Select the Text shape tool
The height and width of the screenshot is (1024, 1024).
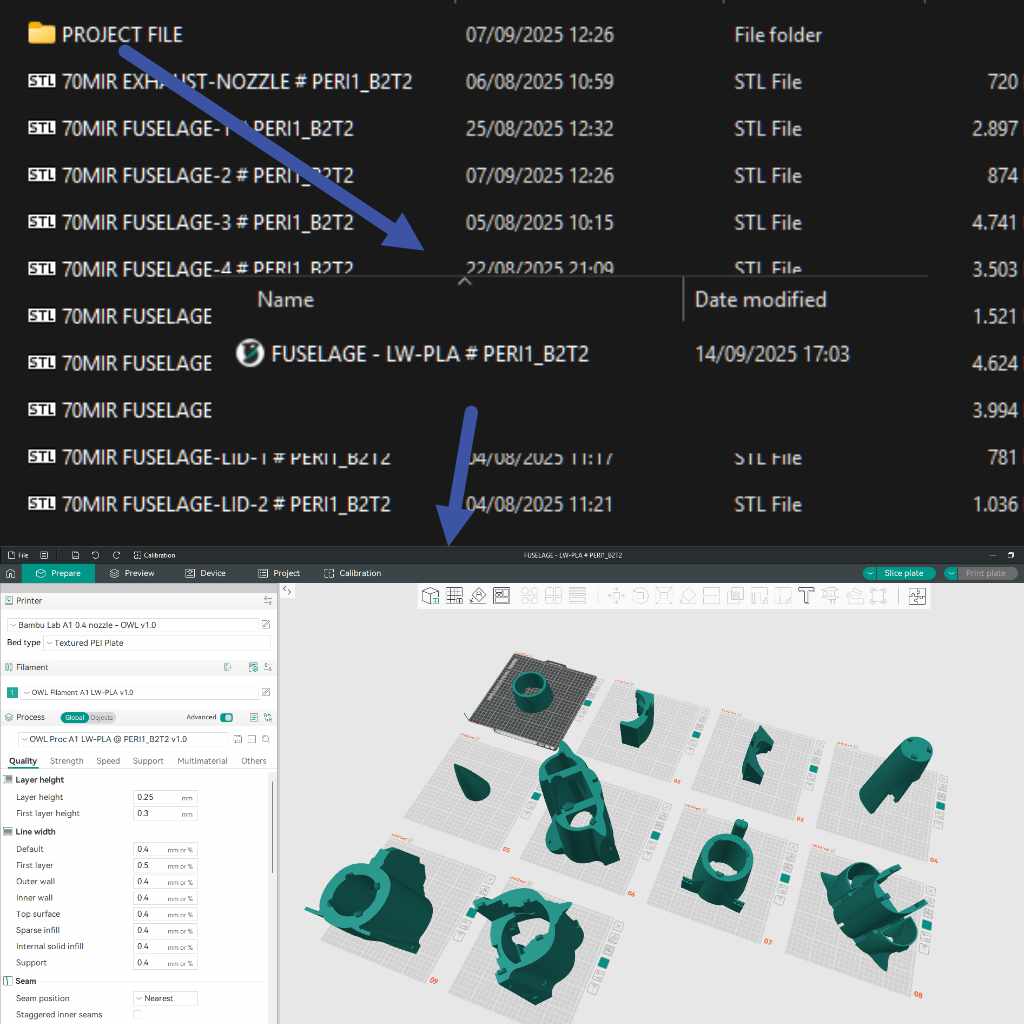click(x=807, y=596)
